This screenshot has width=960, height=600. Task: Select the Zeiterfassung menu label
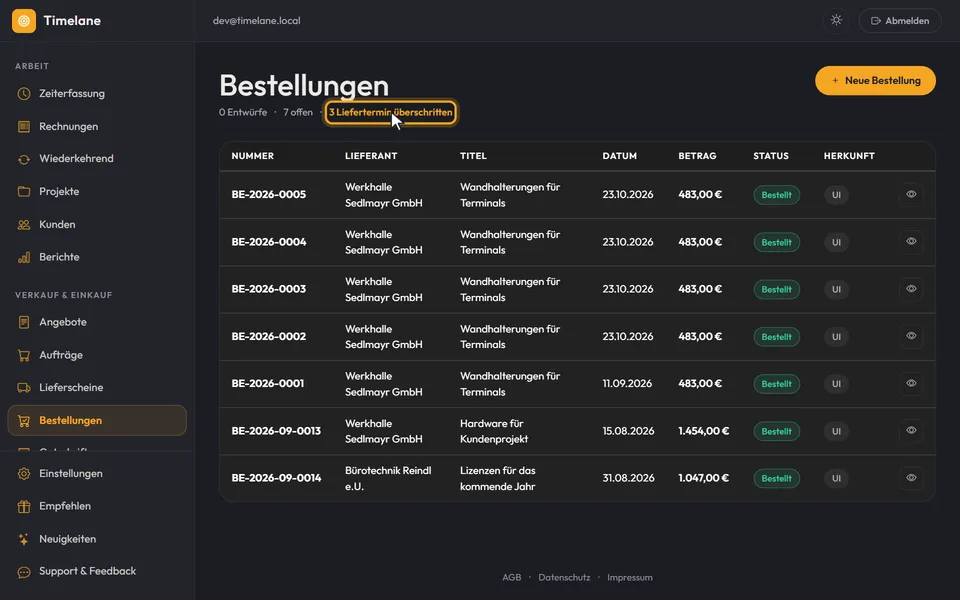[72, 94]
